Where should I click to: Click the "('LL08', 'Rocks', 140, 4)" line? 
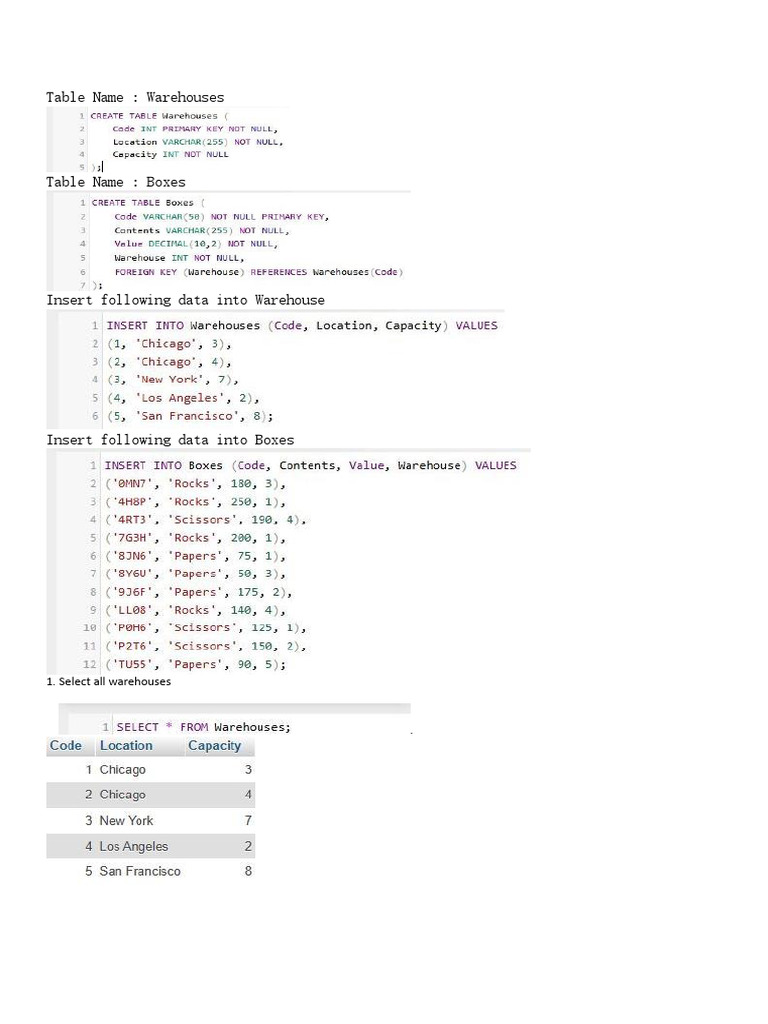pyautogui.click(x=195, y=610)
